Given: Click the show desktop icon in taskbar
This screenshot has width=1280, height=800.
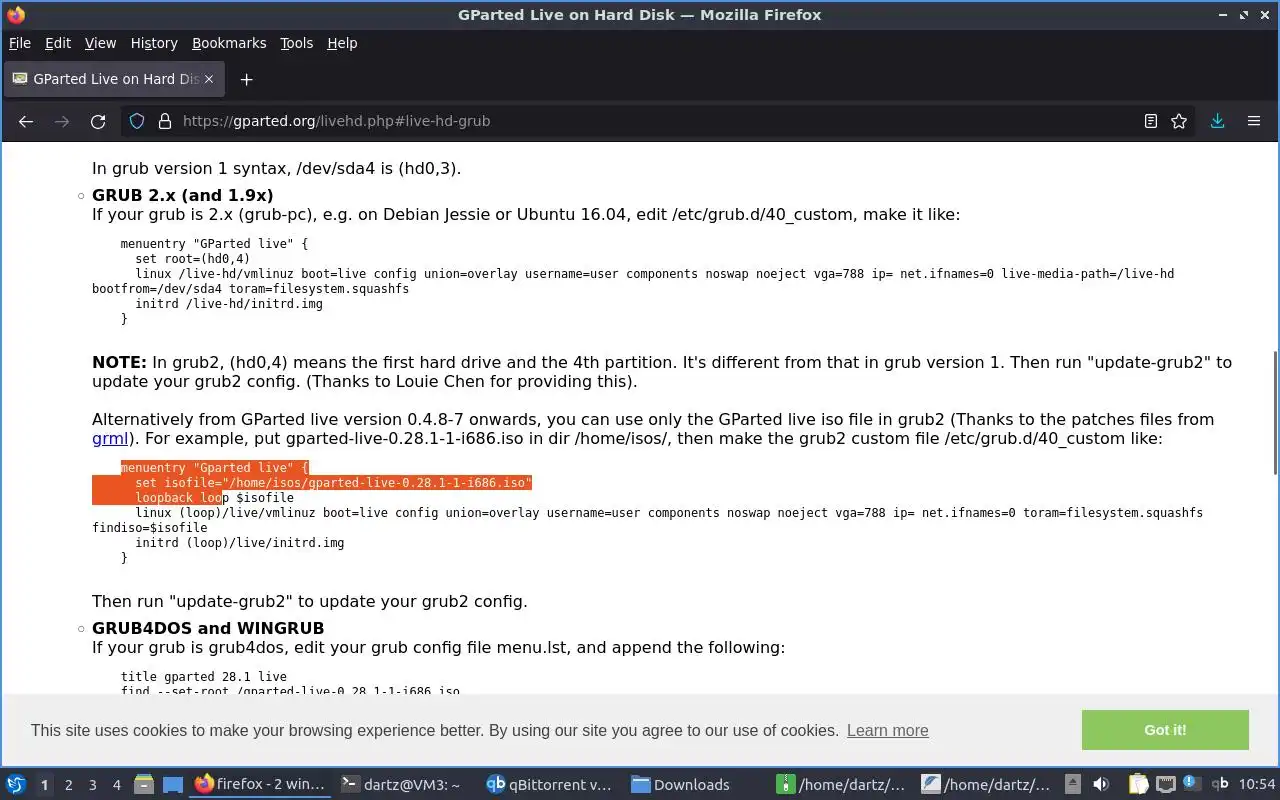Looking at the screenshot, I should [172, 784].
